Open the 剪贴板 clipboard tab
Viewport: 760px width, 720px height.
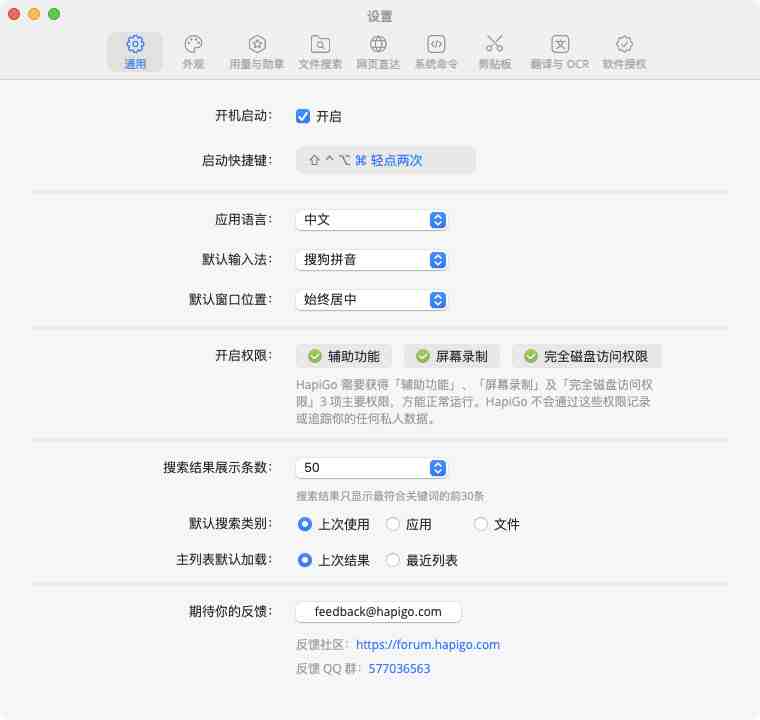[x=494, y=52]
